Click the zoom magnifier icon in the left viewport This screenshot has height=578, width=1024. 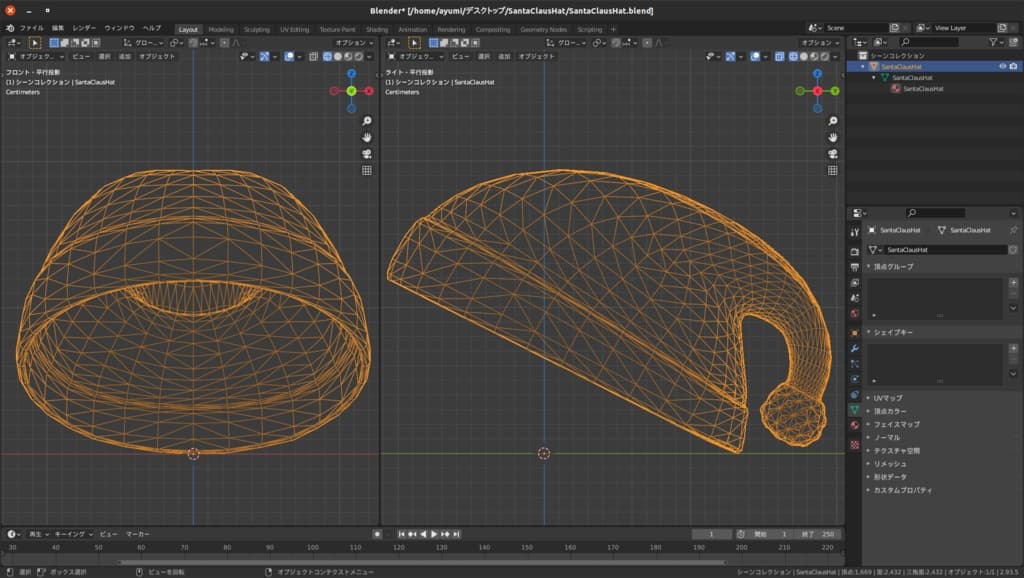point(367,120)
